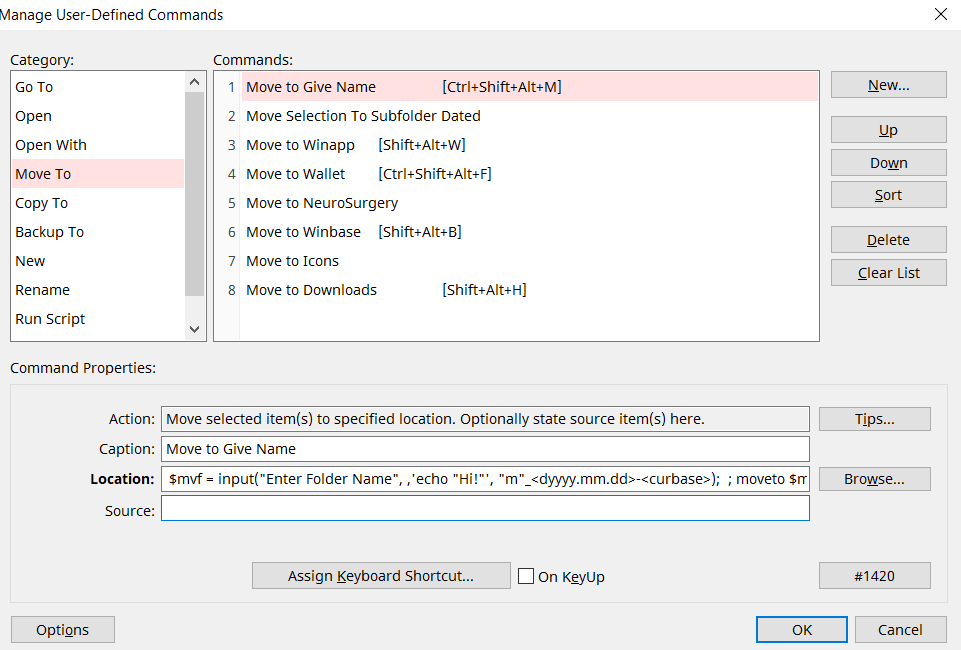Viewport: 961px width, 650px height.
Task: Delete the selected command
Action: [x=887, y=239]
